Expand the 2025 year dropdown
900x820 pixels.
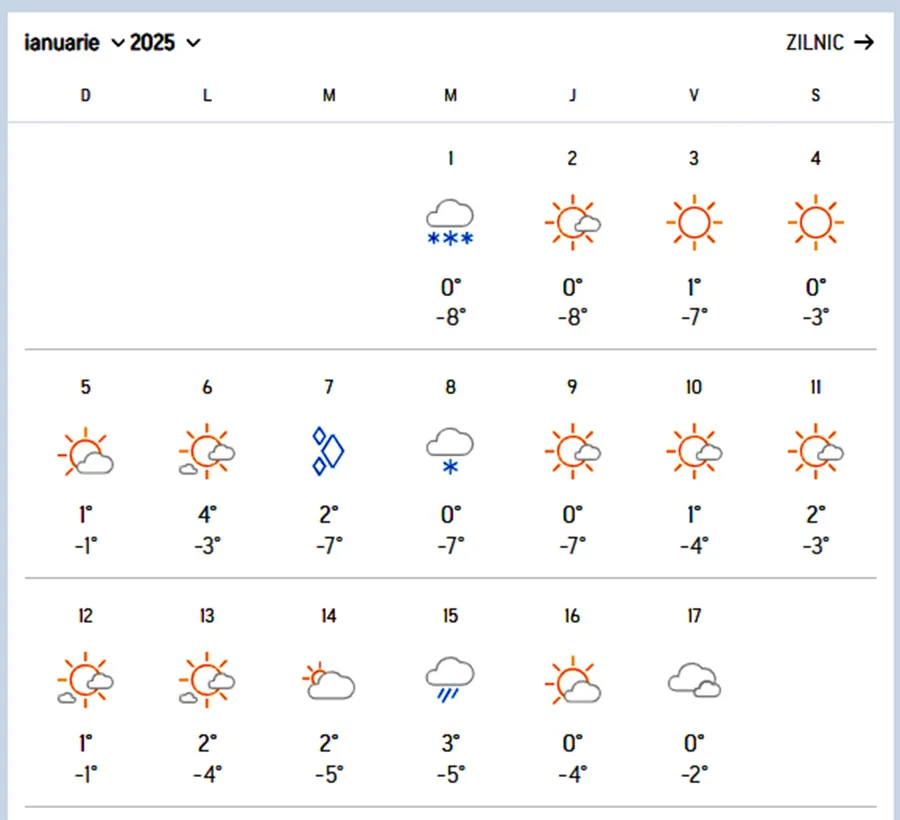point(165,42)
